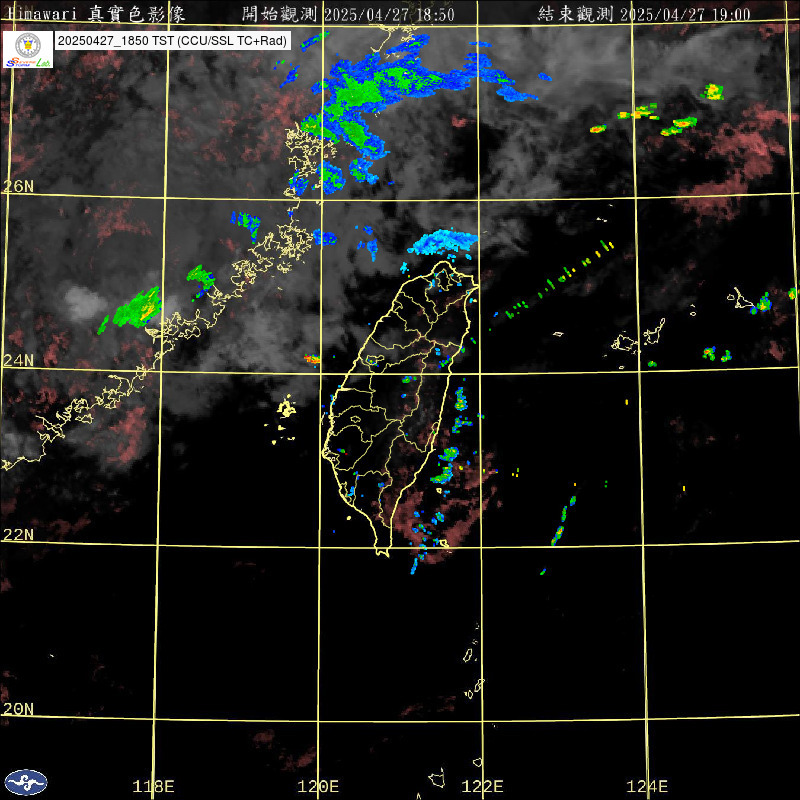Screen dimensions: 800x800
Task: Click the 118E longitude label
Action: coord(153,786)
